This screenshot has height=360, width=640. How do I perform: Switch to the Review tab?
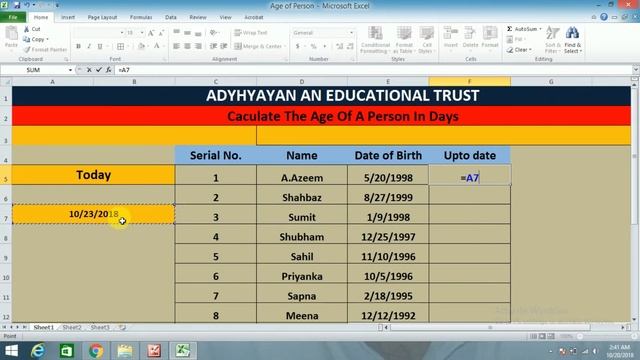tap(198, 17)
